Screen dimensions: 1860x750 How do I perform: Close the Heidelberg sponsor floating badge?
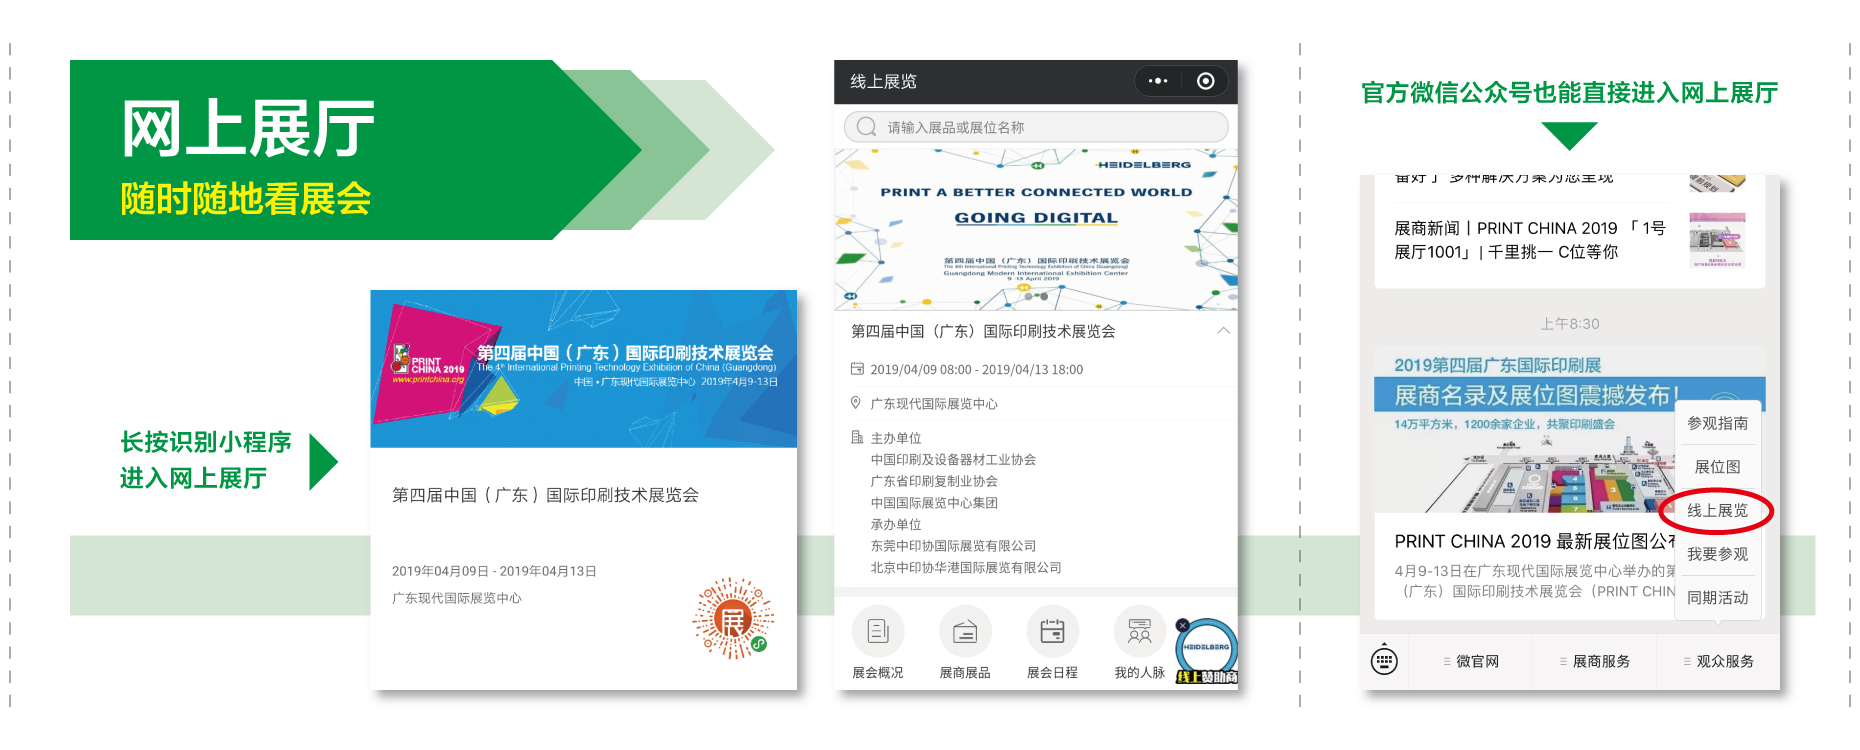click(x=1182, y=625)
